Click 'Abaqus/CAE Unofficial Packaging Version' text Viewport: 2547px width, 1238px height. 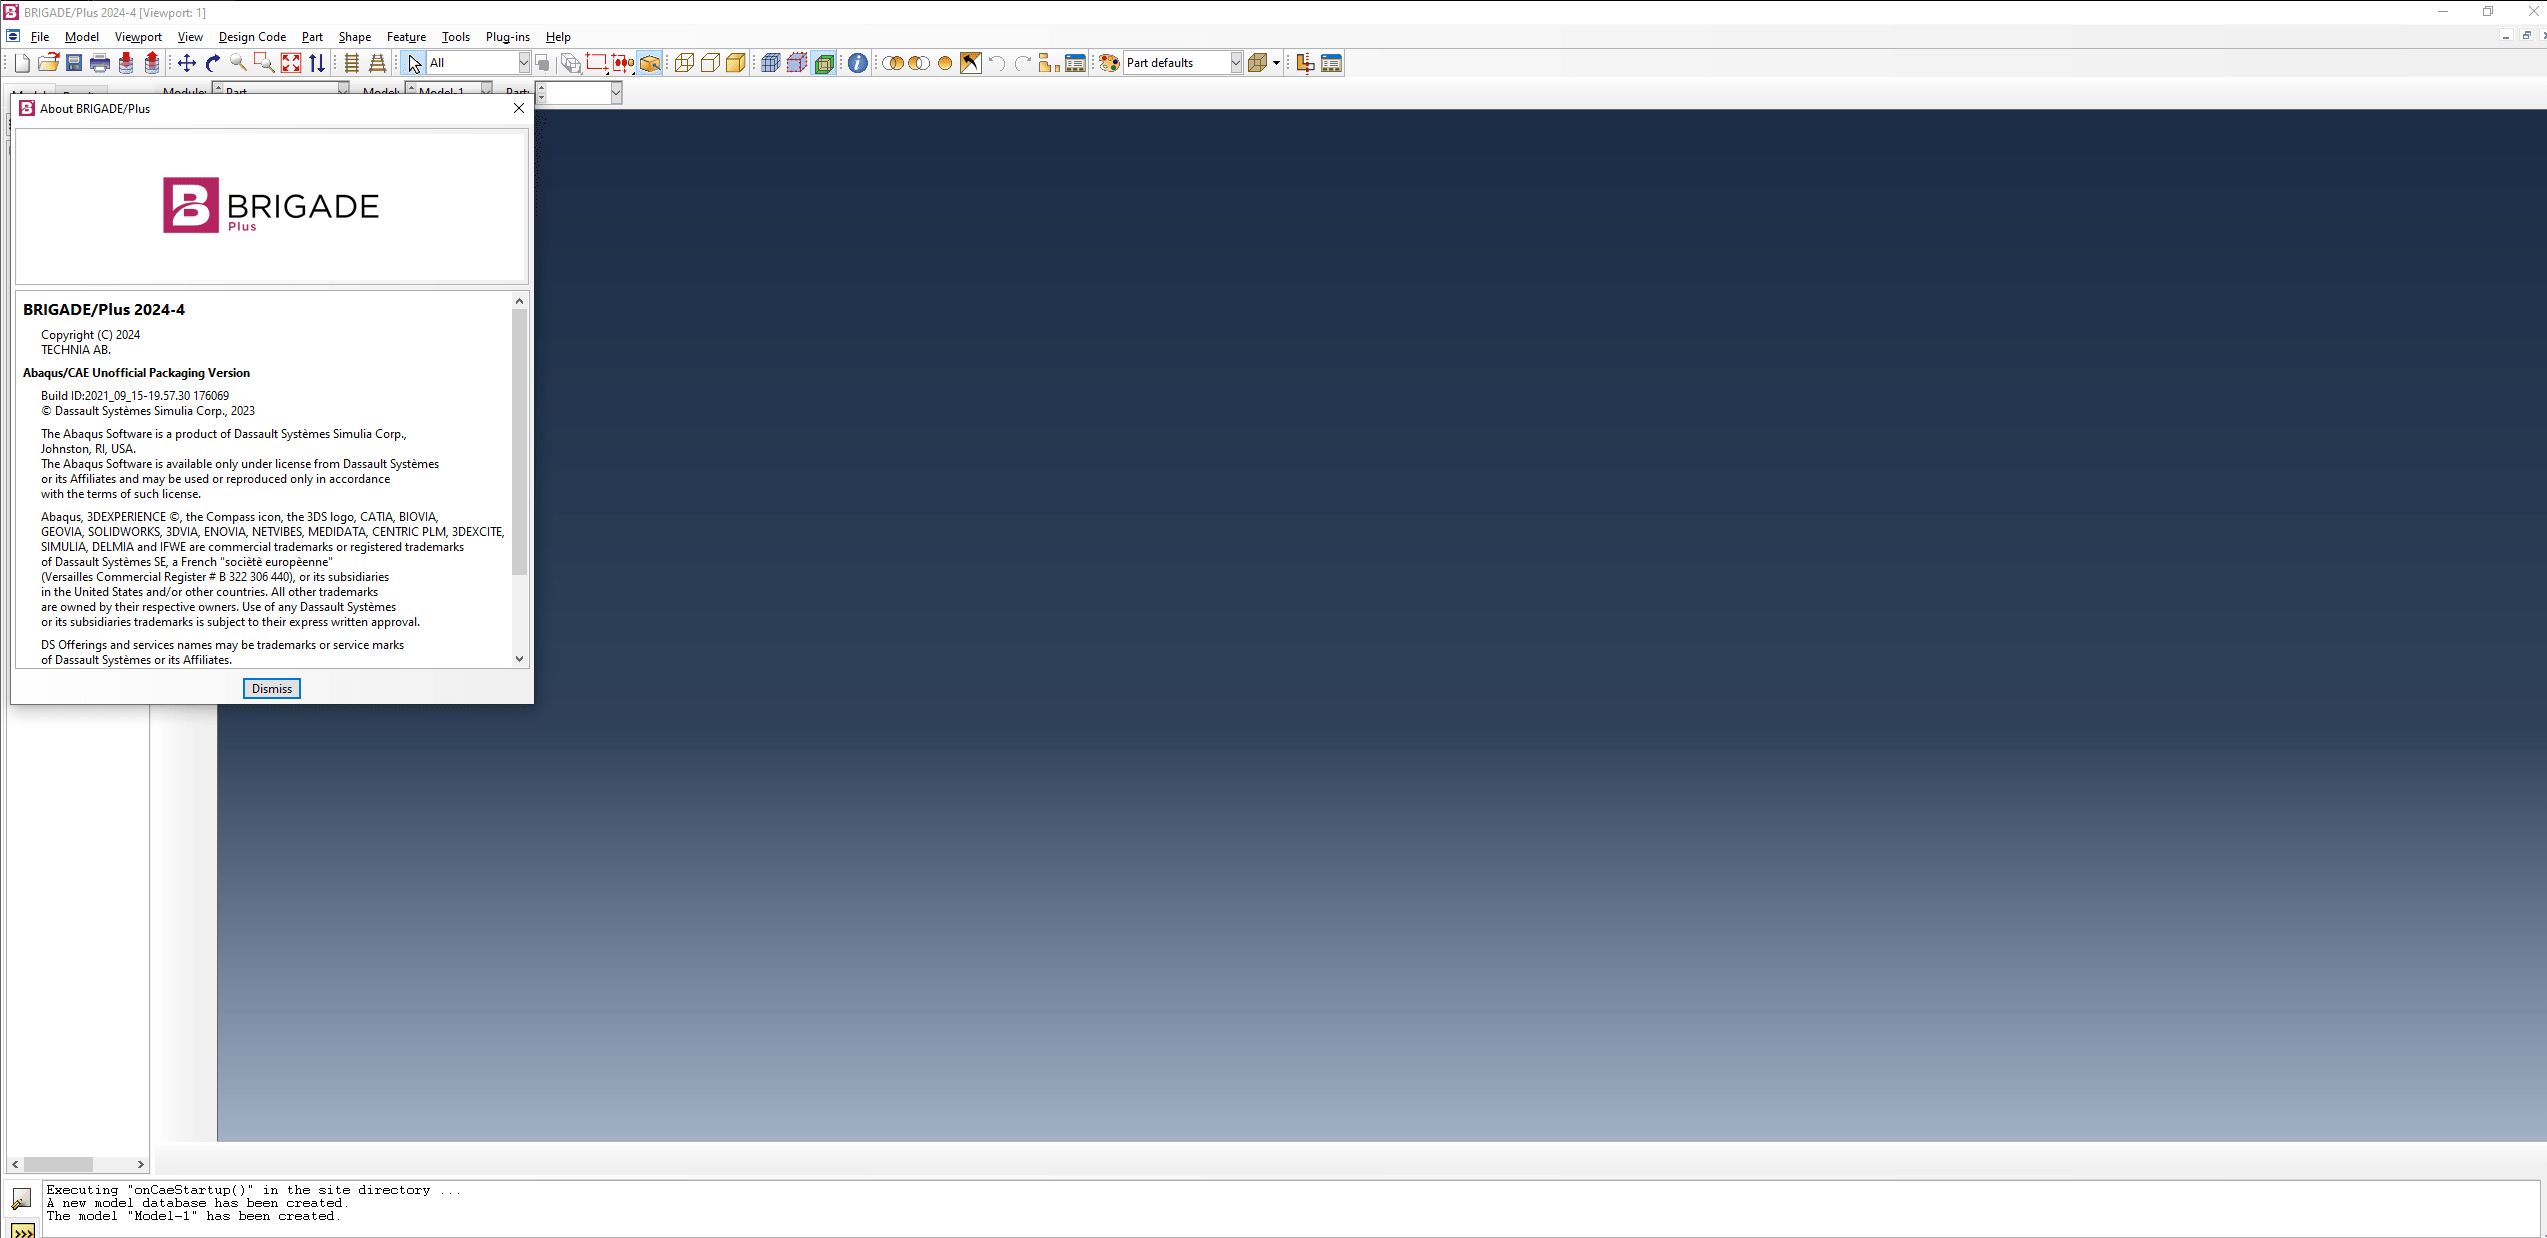coord(136,373)
